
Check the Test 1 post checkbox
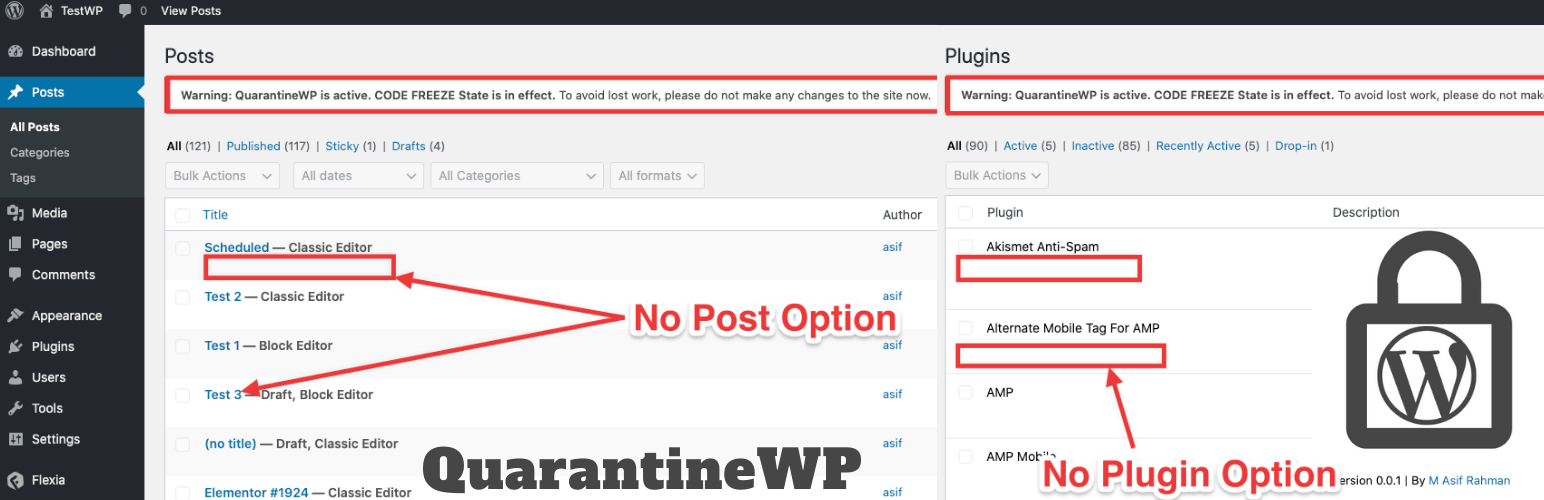(x=182, y=346)
